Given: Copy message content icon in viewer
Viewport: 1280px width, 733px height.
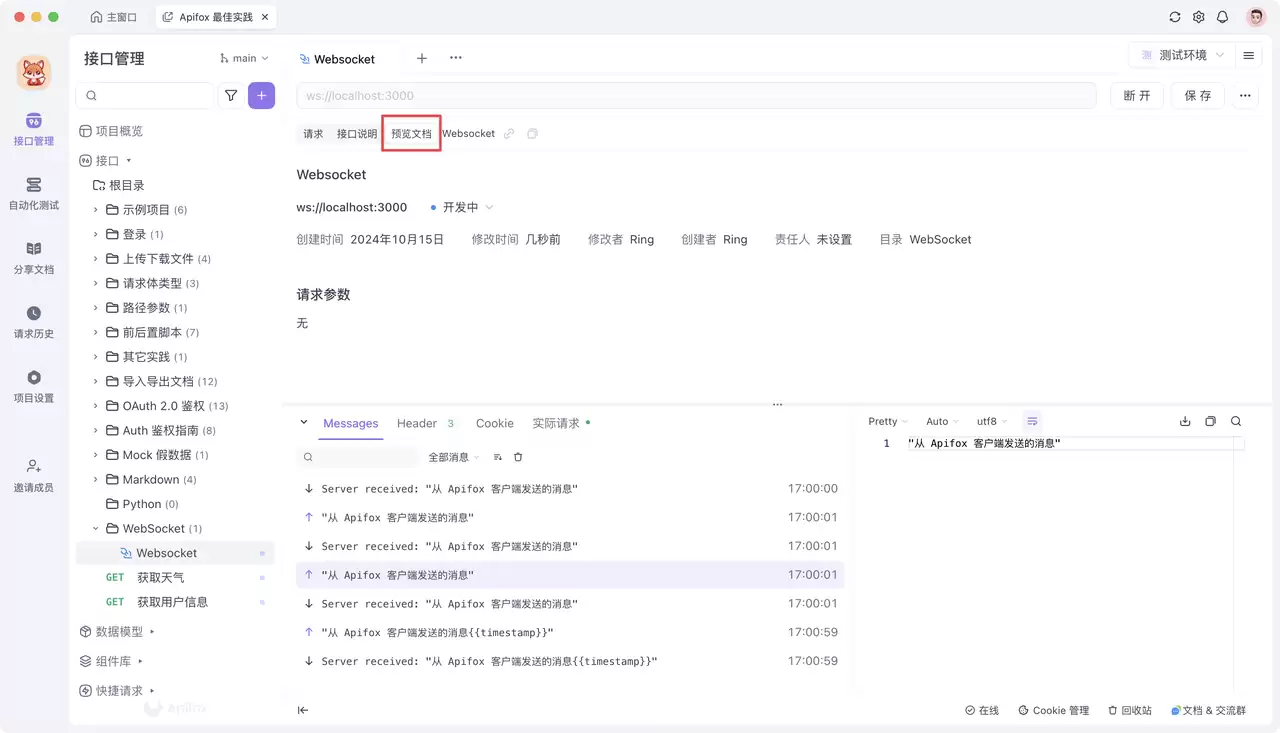Looking at the screenshot, I should (x=1210, y=421).
